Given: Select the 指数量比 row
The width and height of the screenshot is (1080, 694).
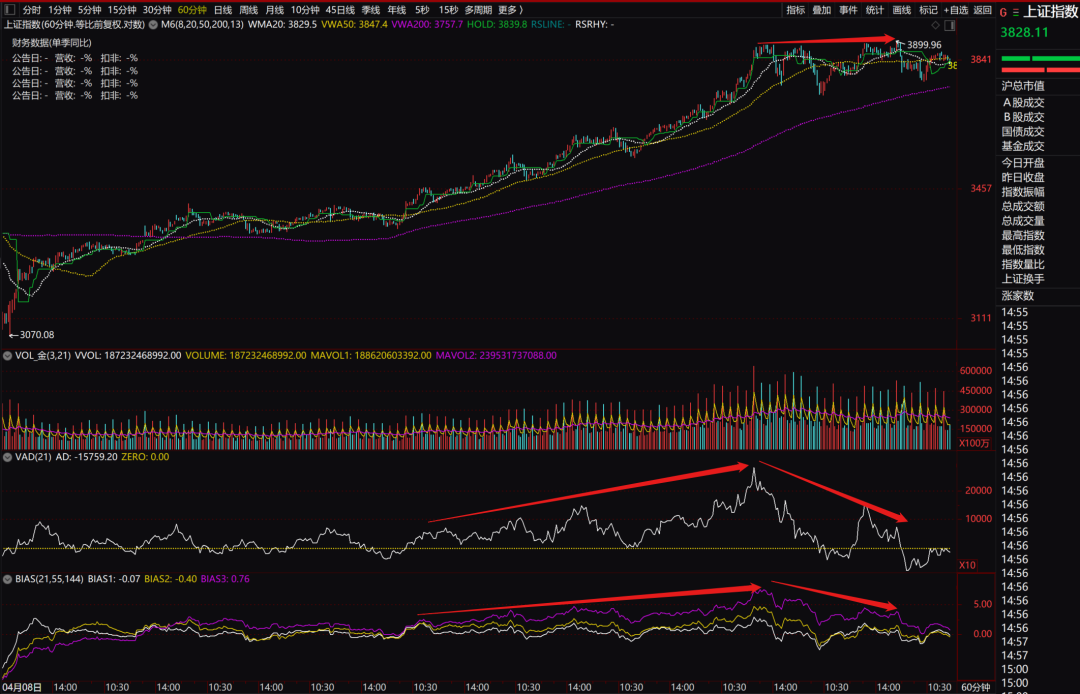Looking at the screenshot, I should click(x=1023, y=264).
